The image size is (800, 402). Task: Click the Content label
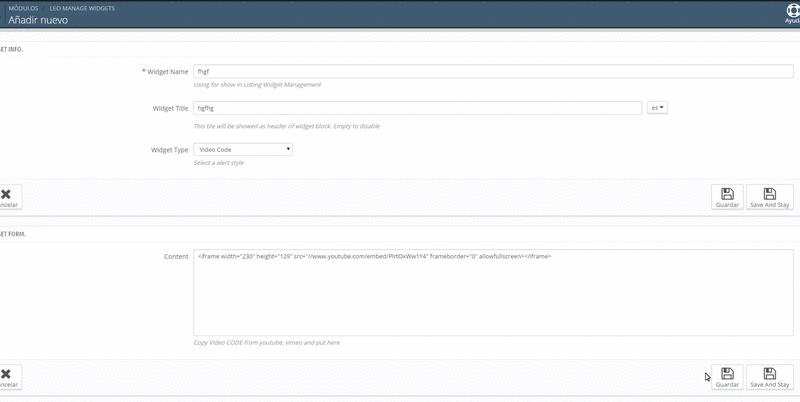click(176, 257)
